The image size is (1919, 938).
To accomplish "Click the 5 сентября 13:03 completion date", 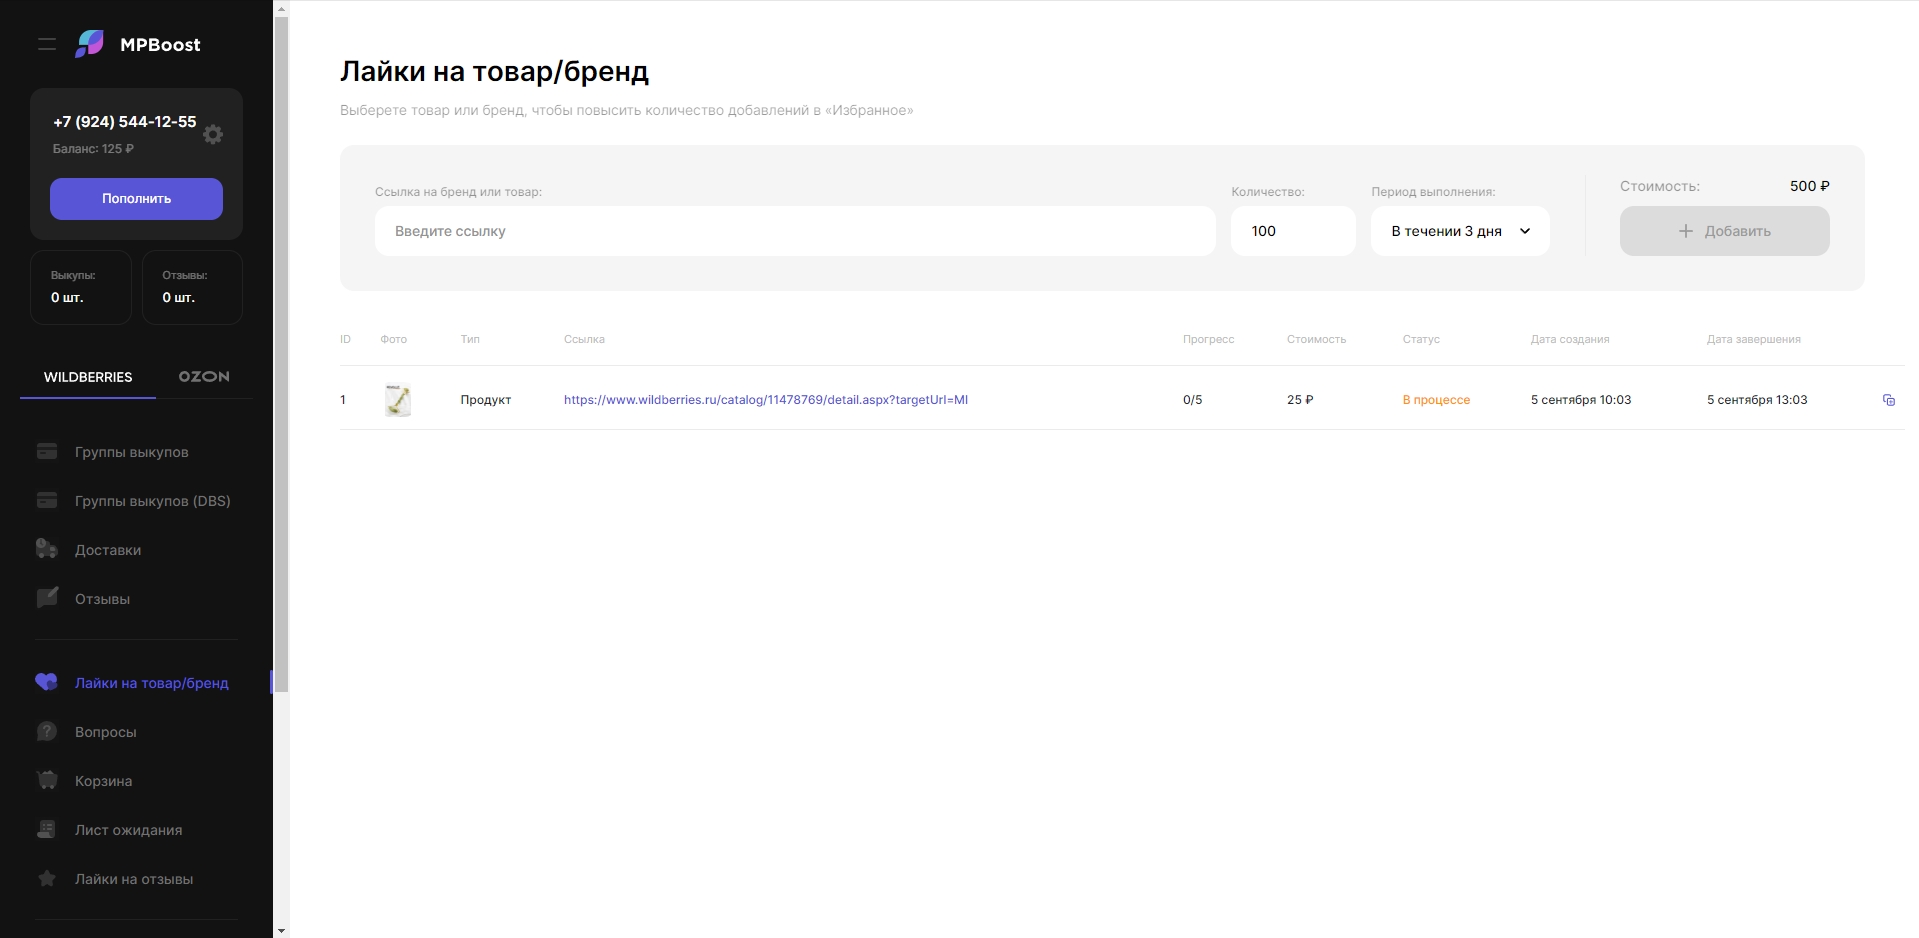I will tap(1757, 400).
